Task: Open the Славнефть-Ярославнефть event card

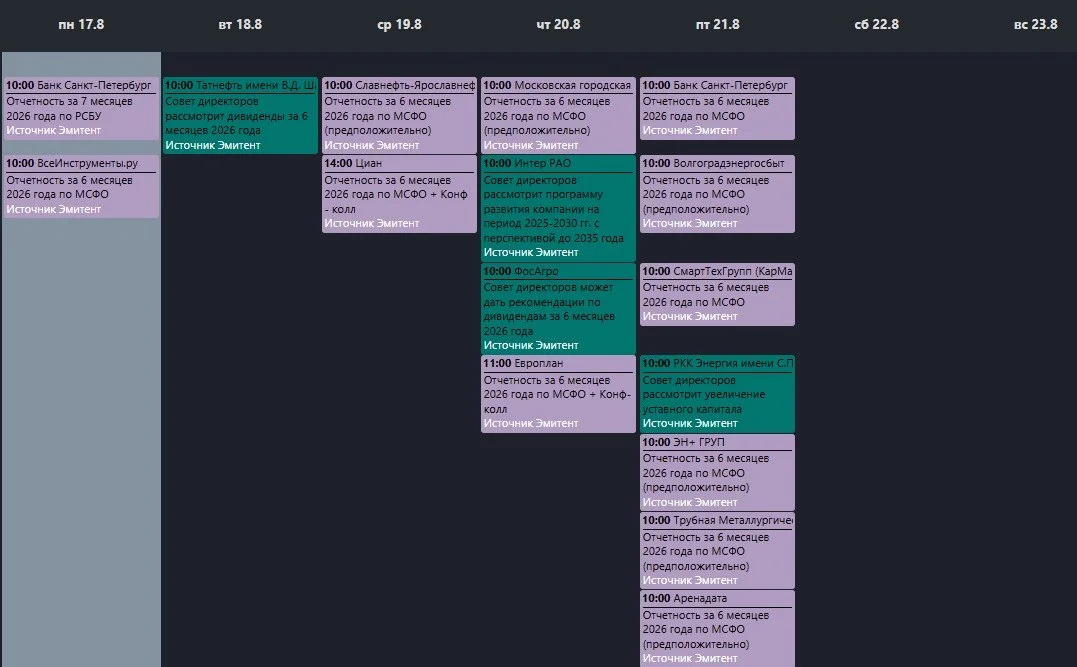Action: tap(399, 115)
